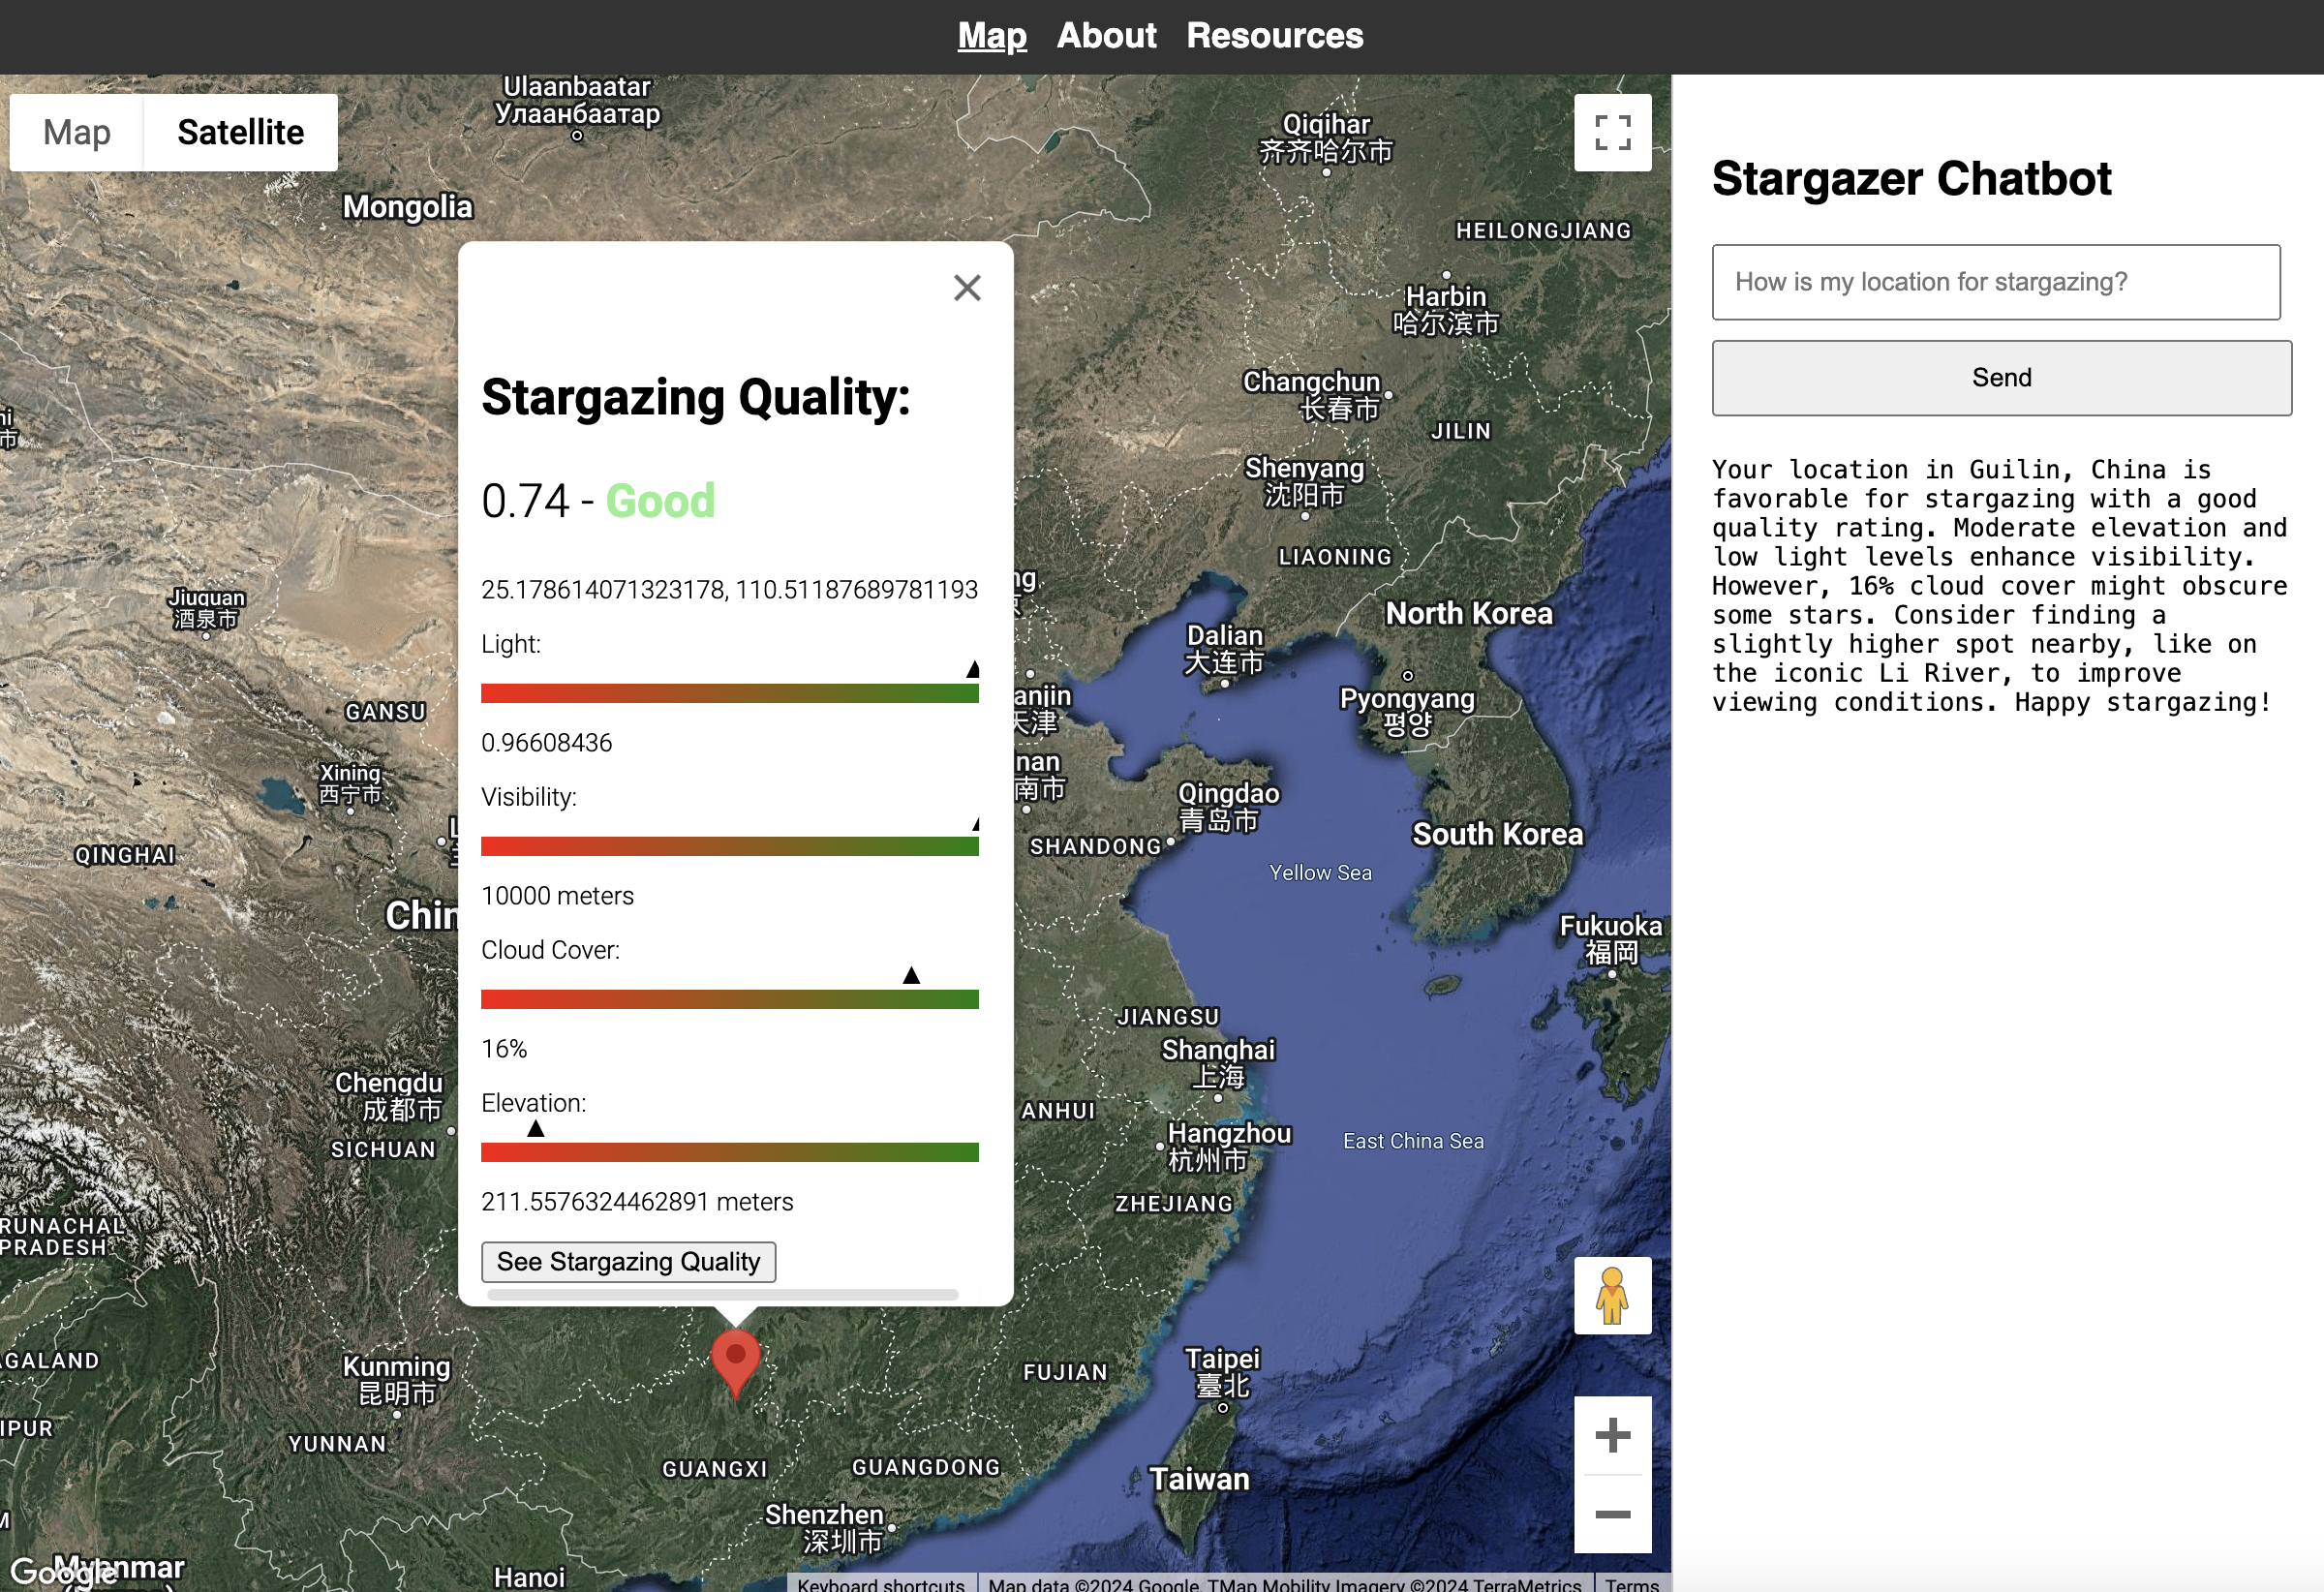The image size is (2324, 1592).
Task: Click the Street View pegman icon
Action: pyautogui.click(x=1612, y=1295)
